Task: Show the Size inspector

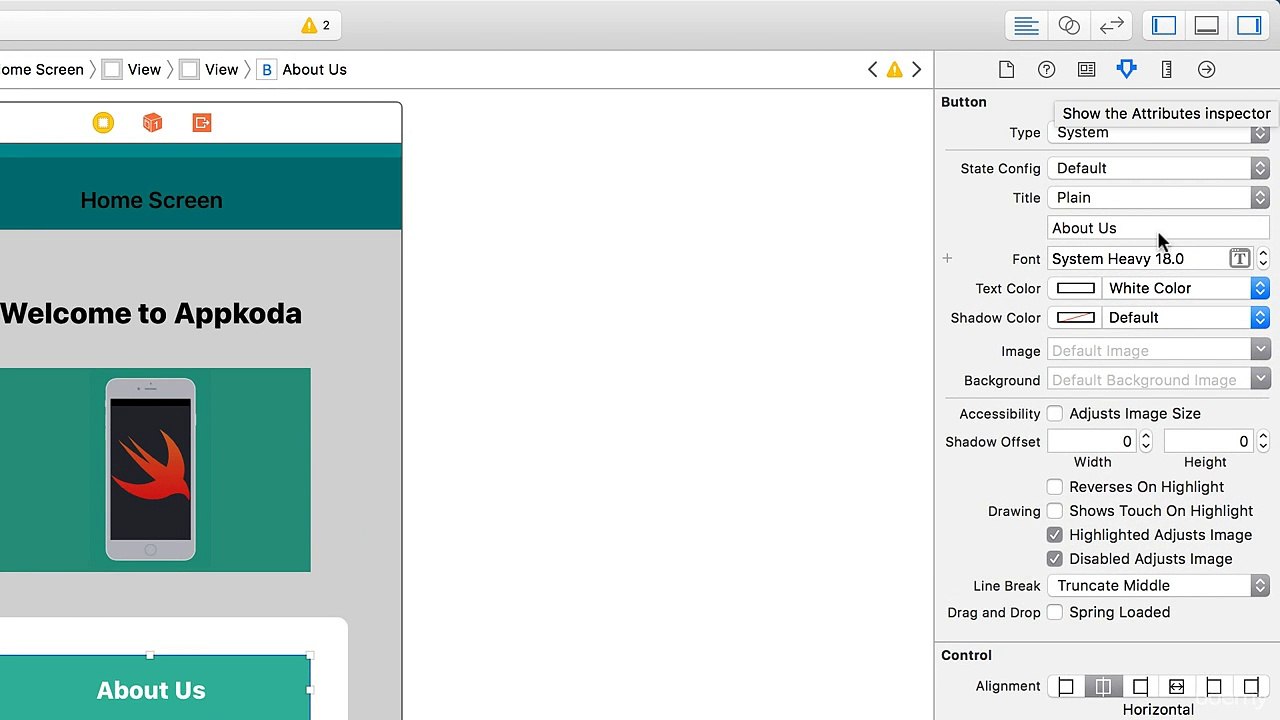Action: (1166, 69)
